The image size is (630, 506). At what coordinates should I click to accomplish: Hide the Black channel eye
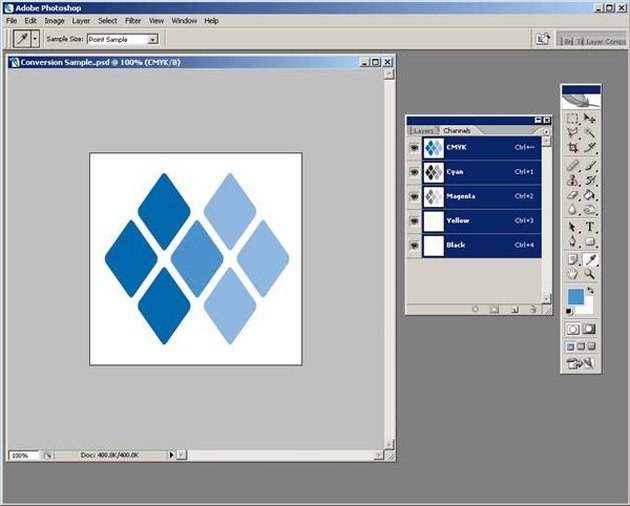(x=414, y=245)
